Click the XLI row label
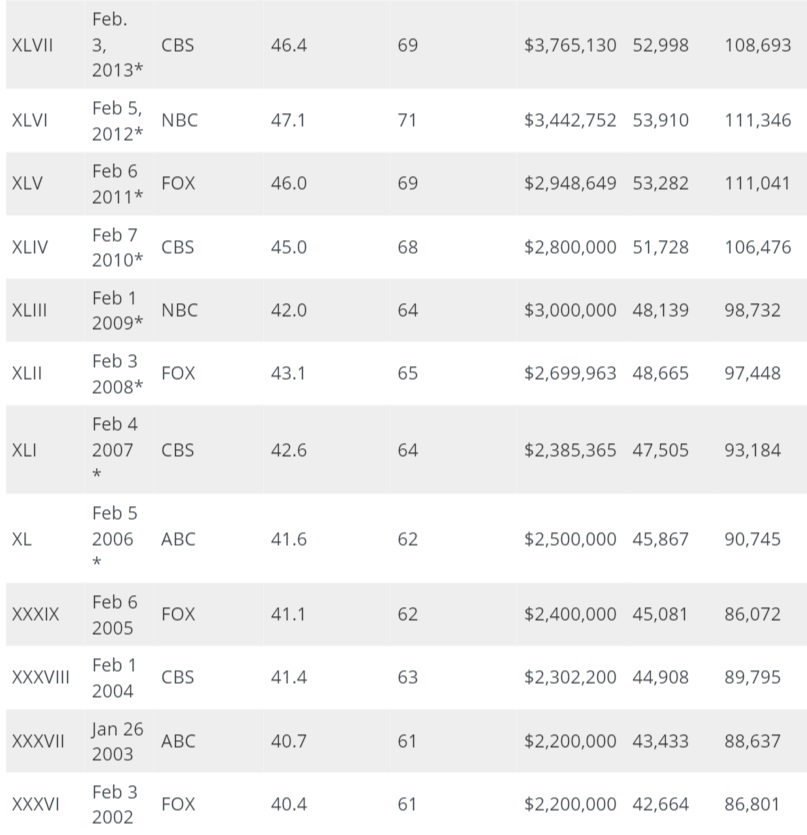807x835 pixels. tap(24, 450)
